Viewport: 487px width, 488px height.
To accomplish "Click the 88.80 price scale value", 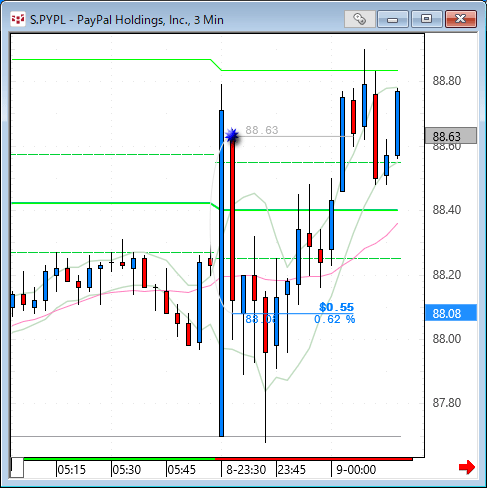I will [447, 81].
